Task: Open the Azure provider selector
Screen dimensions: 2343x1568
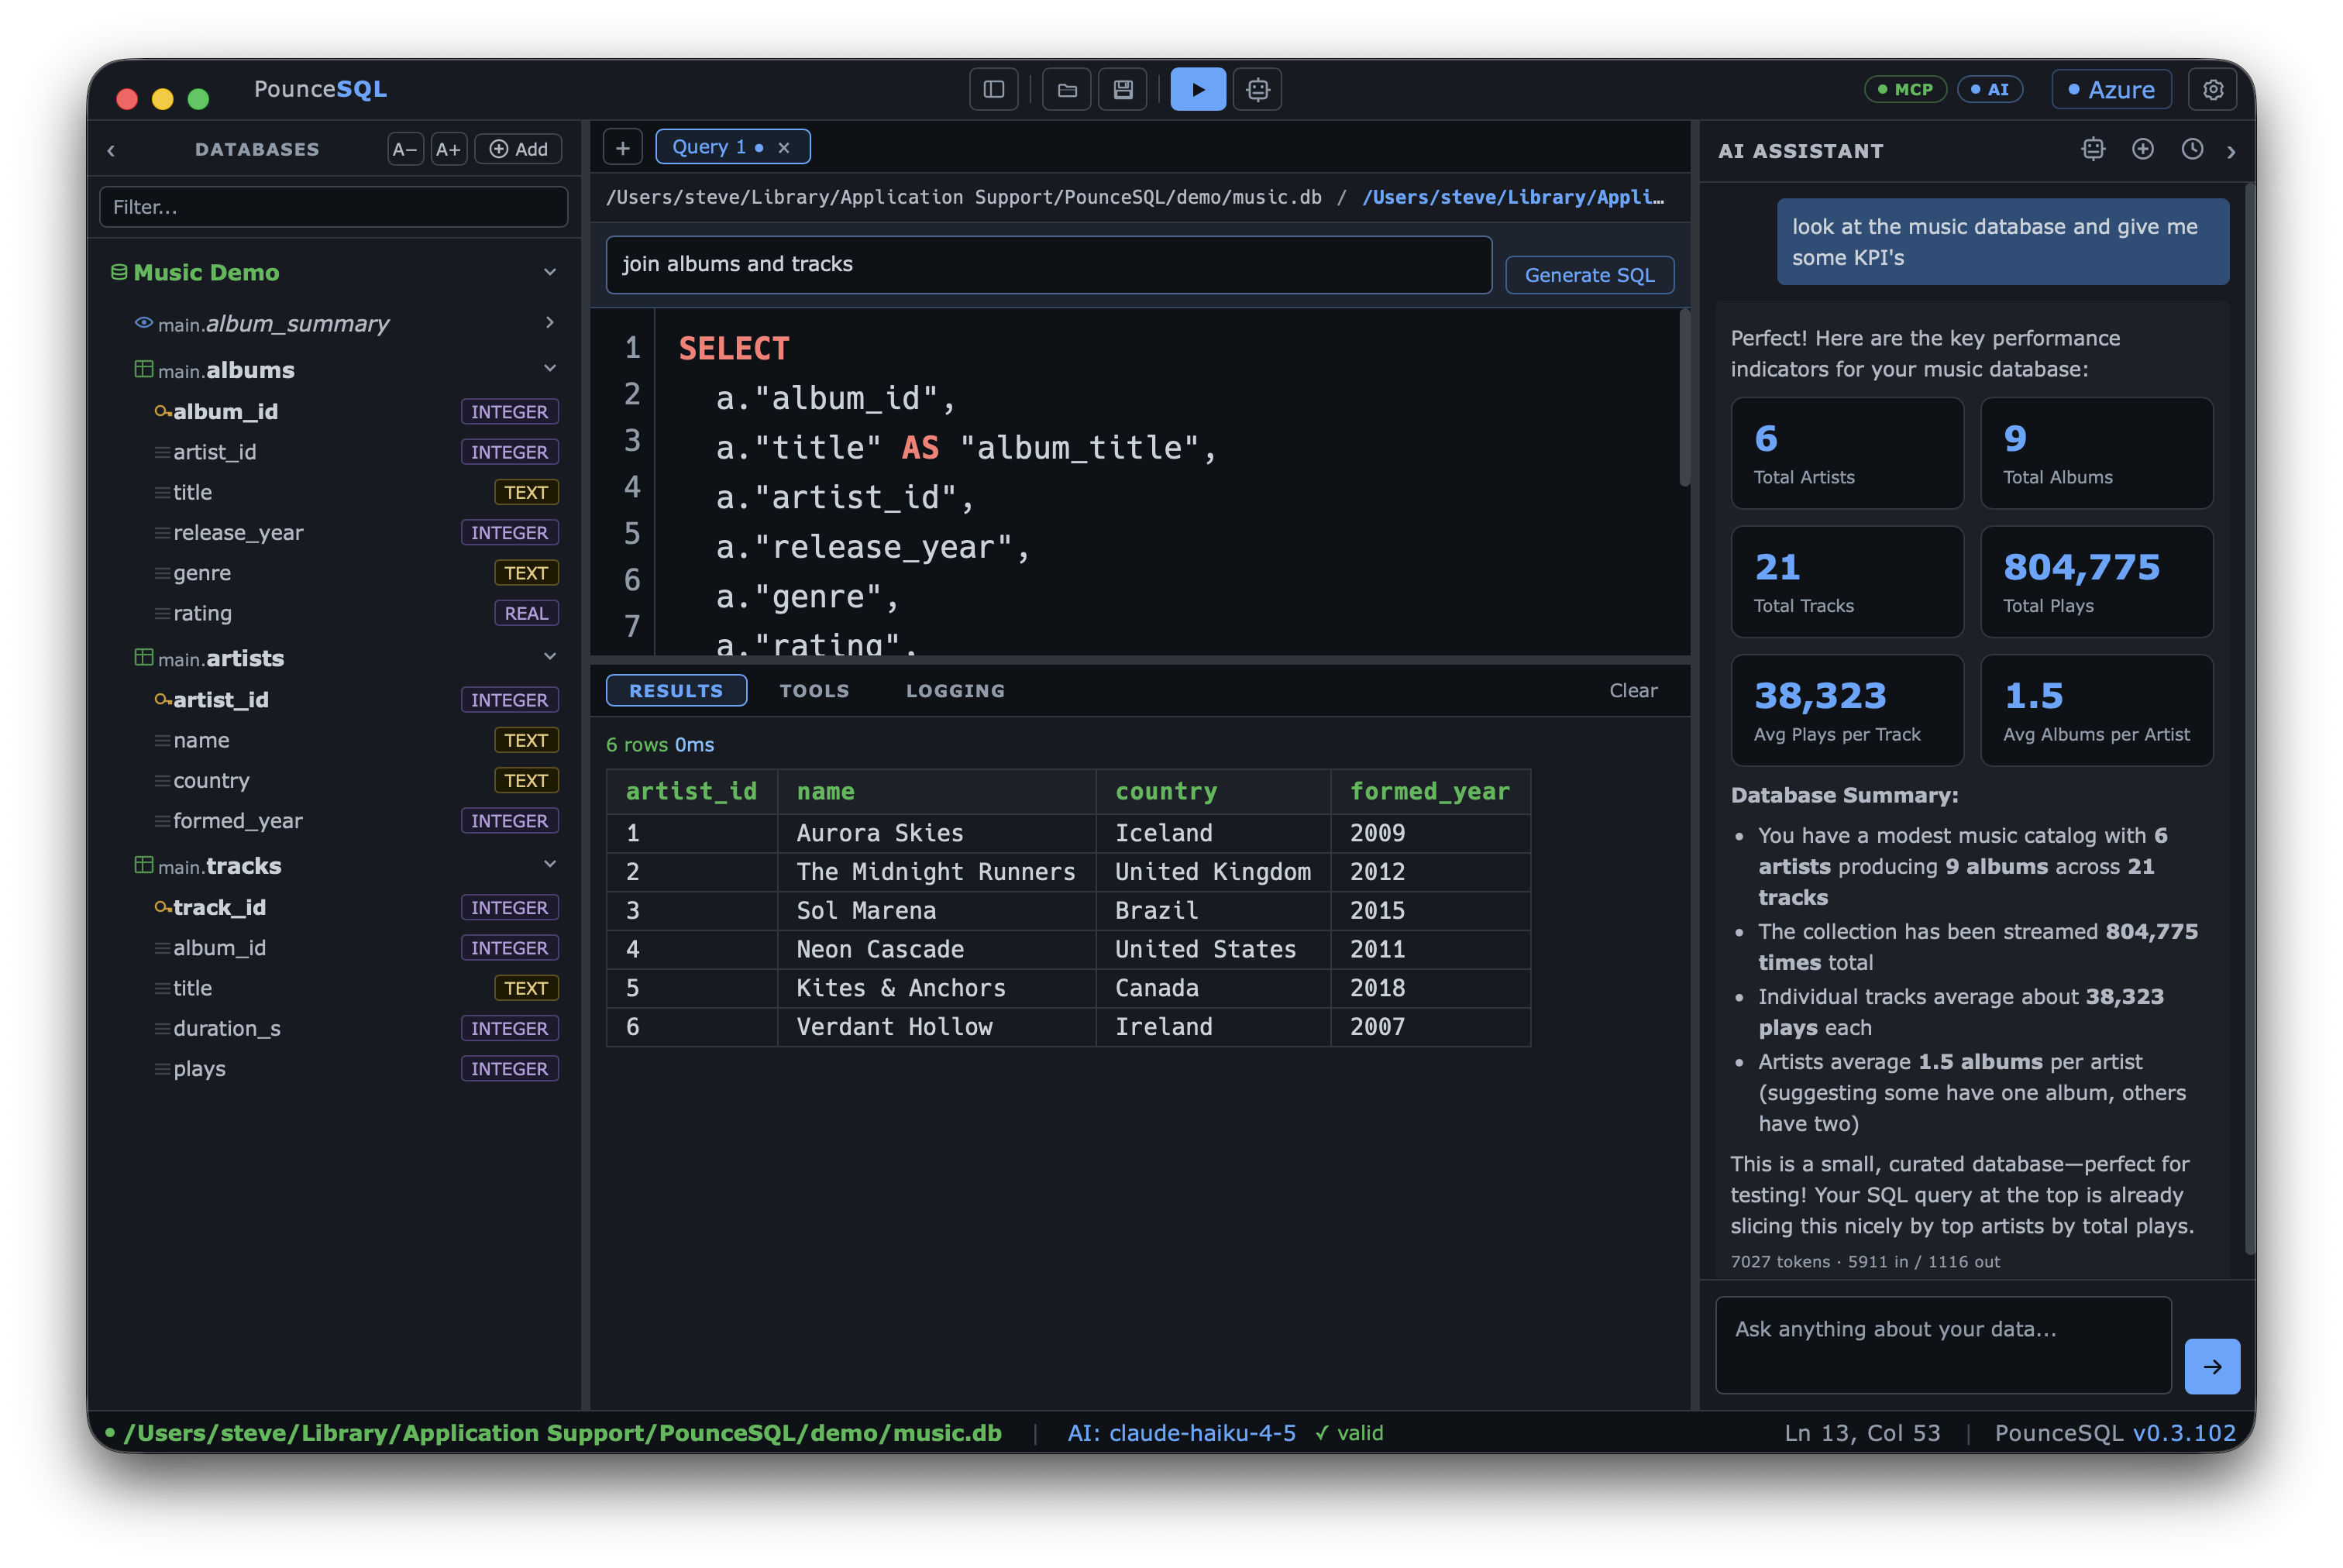Action: pyautogui.click(x=2111, y=89)
